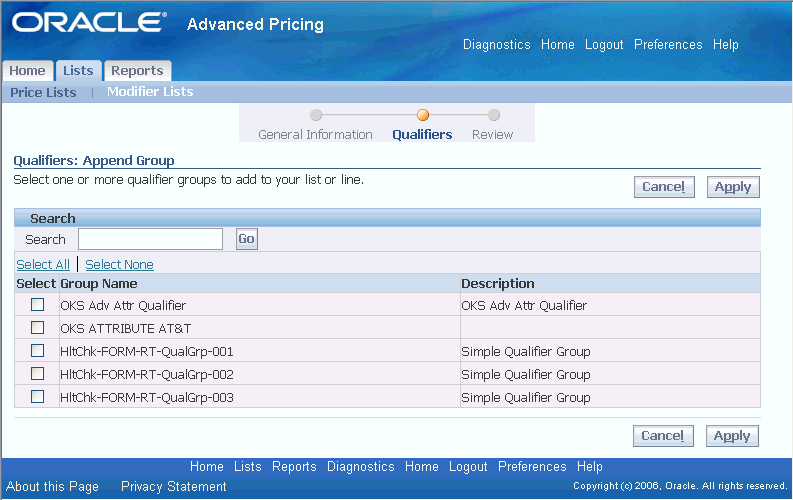Viewport: 793px width, 500px height.
Task: Click group name HltChk-FORM-RT-QualGrp-003
Action: [x=147, y=397]
